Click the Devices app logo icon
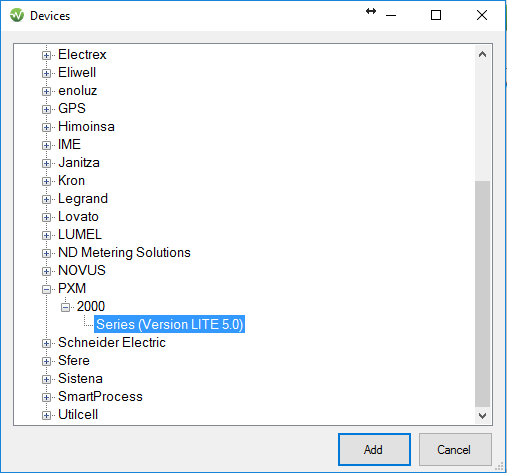This screenshot has height=473, width=507. click(17, 15)
